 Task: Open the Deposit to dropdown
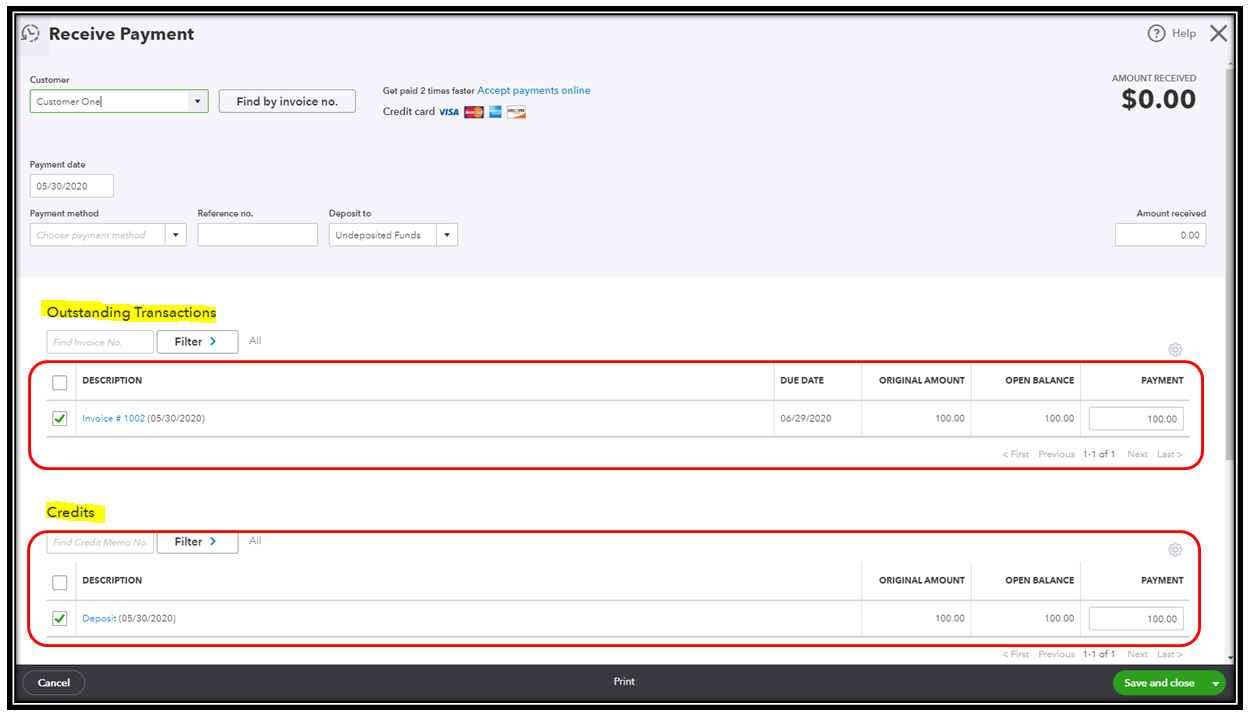pyautogui.click(x=446, y=234)
